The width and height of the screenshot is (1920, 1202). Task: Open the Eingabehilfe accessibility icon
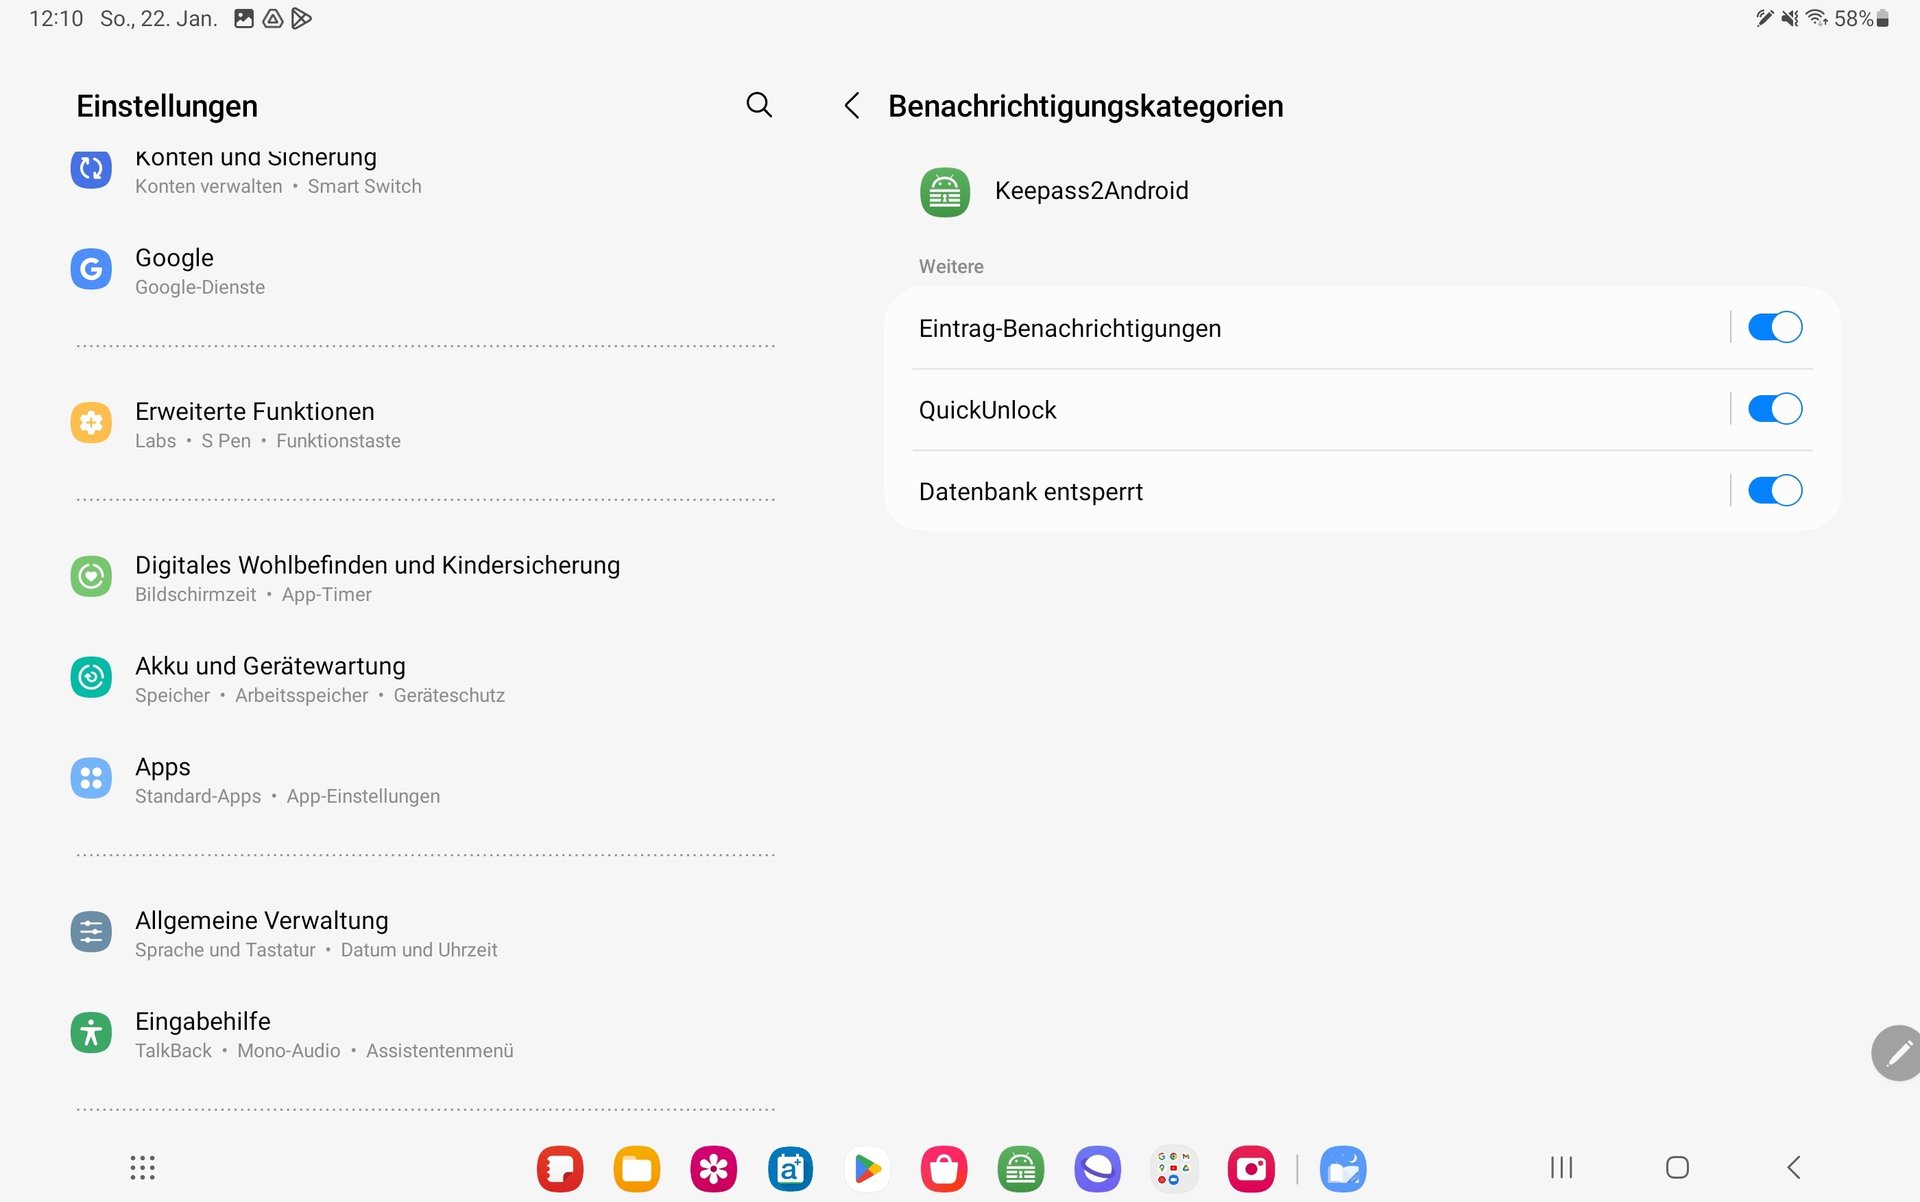[91, 1033]
